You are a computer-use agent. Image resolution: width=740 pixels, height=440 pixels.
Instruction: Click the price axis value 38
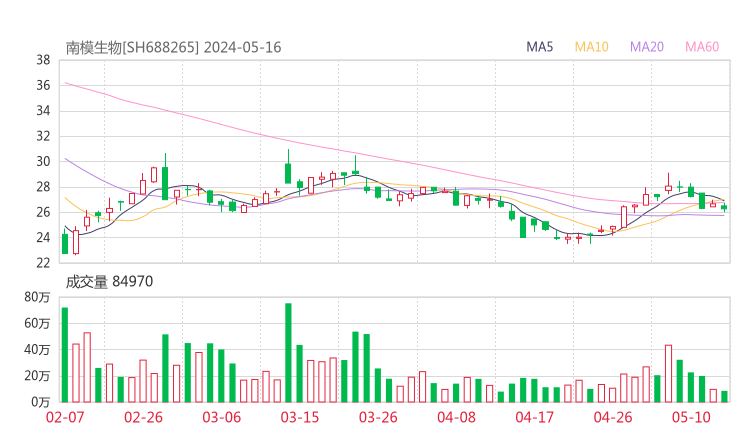click(43, 60)
